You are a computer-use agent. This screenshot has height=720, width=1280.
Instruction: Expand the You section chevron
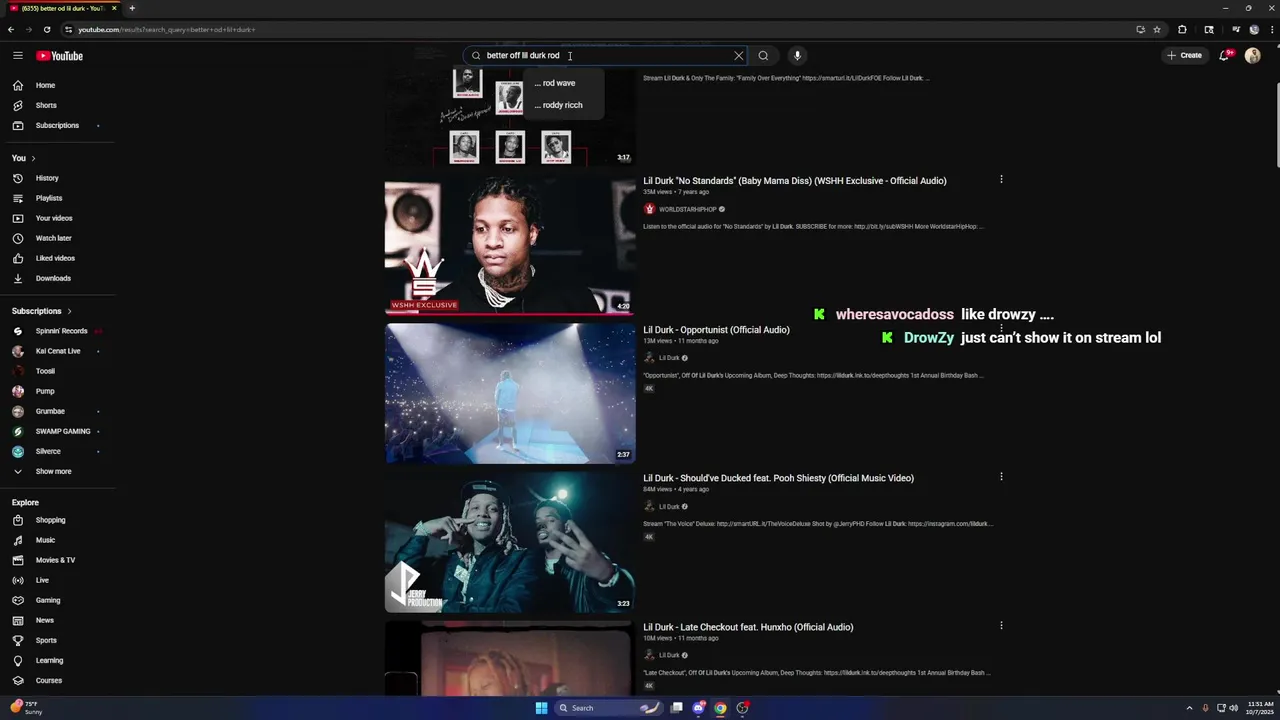[x=33, y=158]
